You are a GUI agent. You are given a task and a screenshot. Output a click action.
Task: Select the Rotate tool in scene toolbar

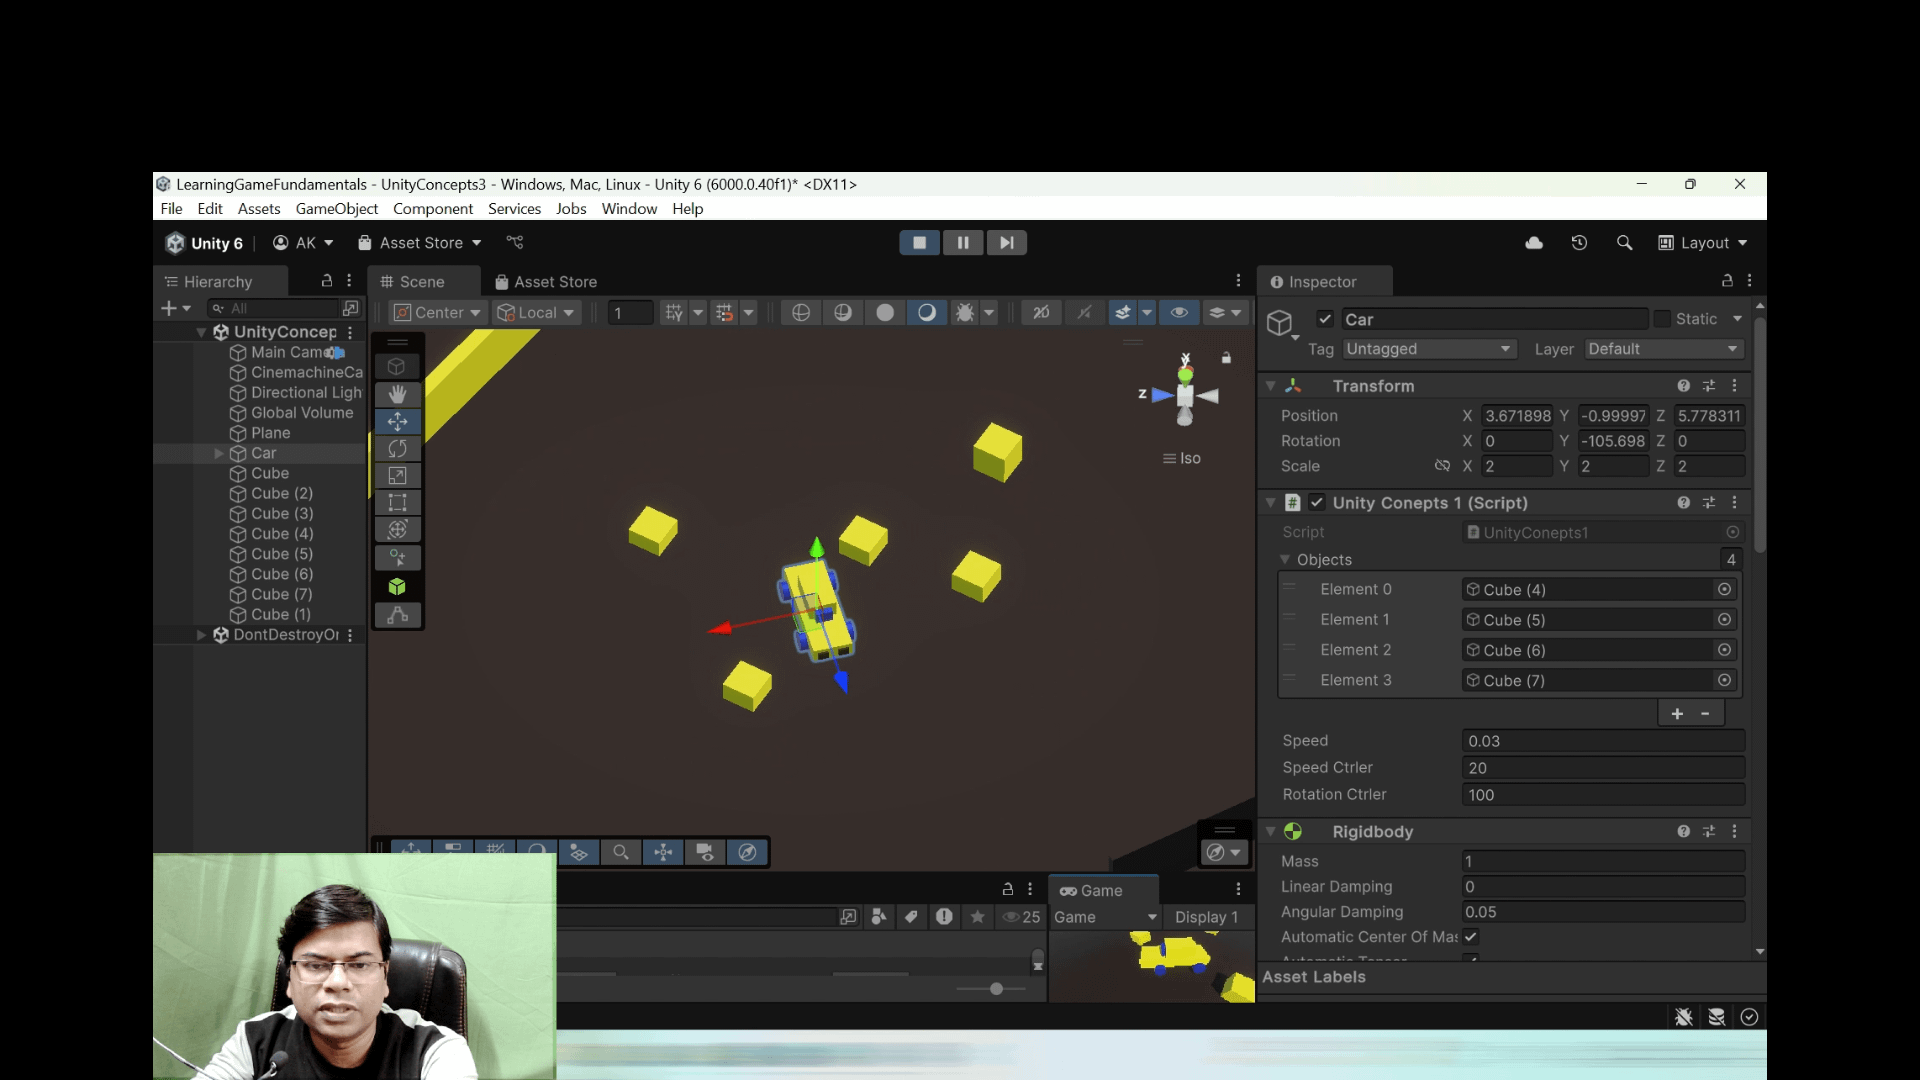(x=397, y=449)
